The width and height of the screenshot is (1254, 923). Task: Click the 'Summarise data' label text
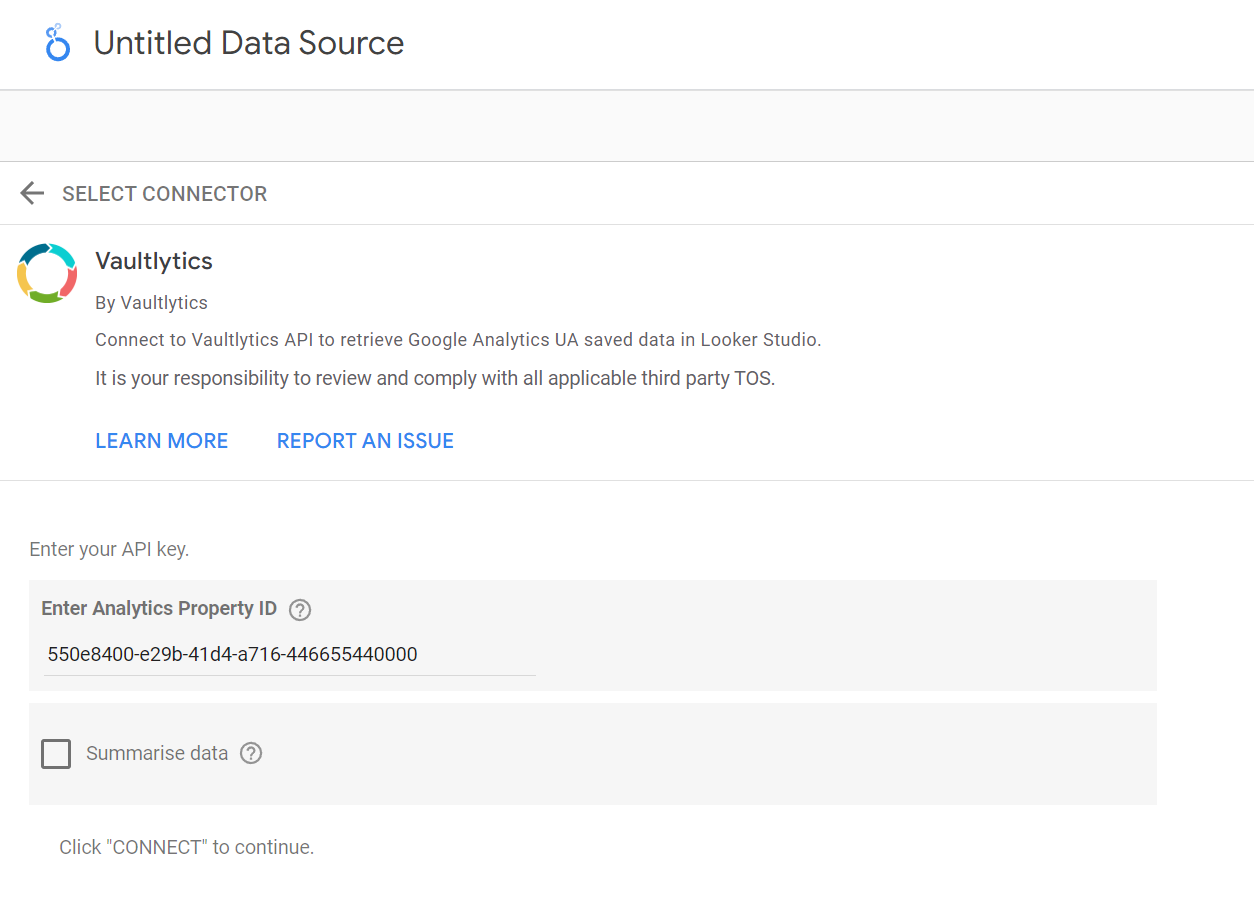(157, 753)
